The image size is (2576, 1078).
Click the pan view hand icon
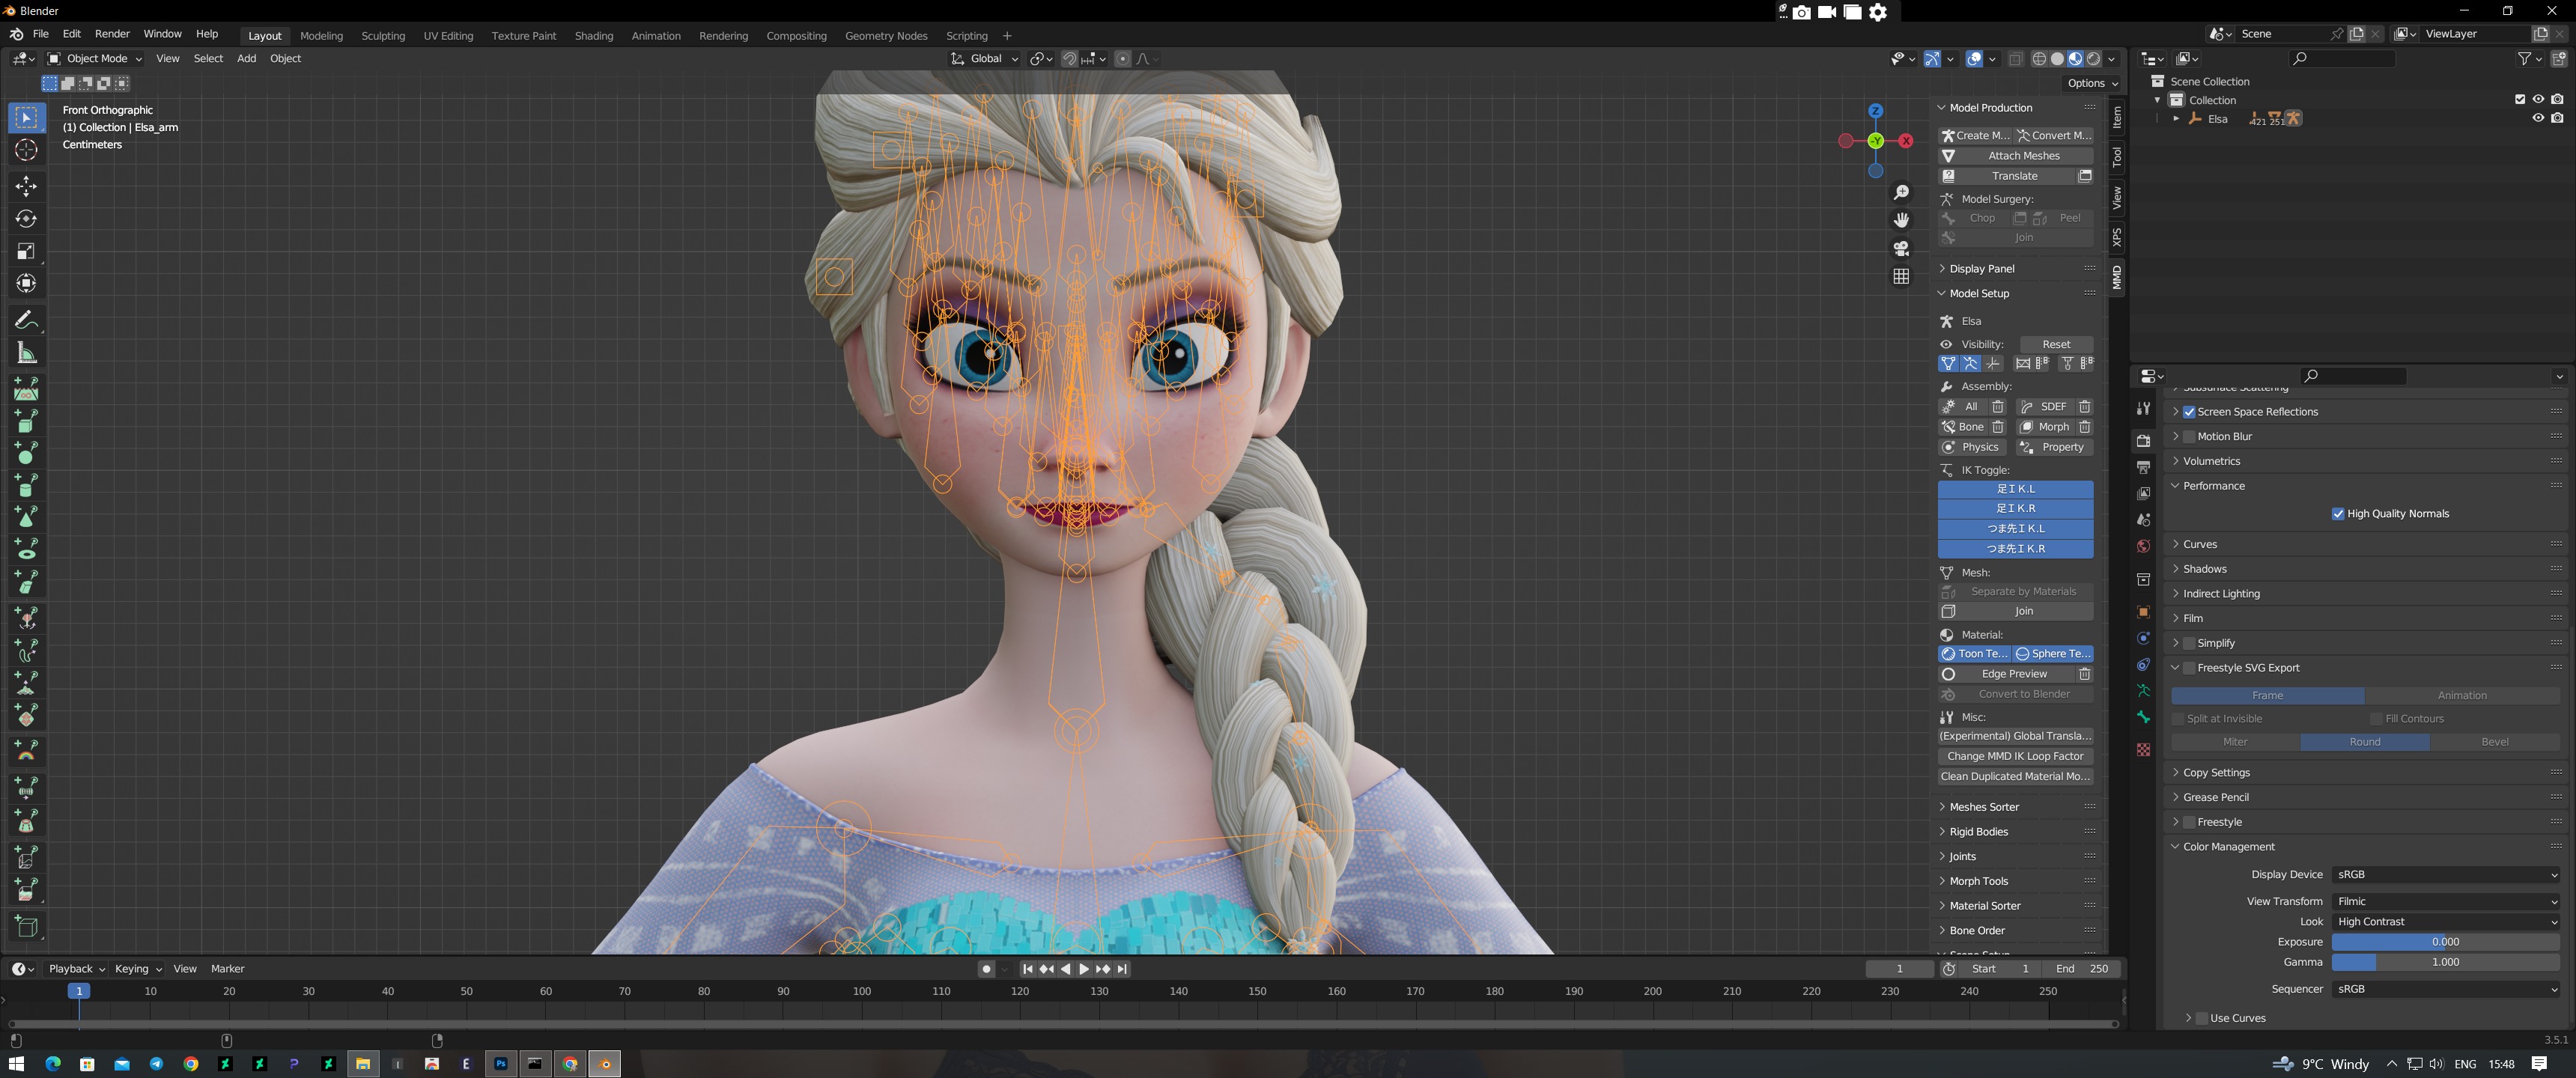(1901, 220)
